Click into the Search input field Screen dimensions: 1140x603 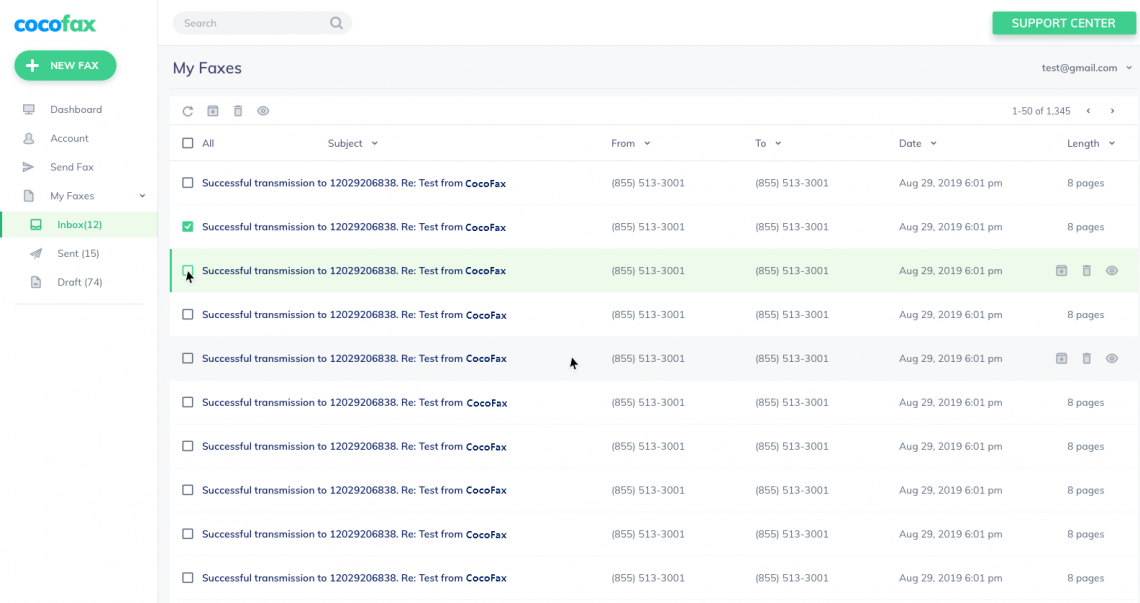pos(250,23)
